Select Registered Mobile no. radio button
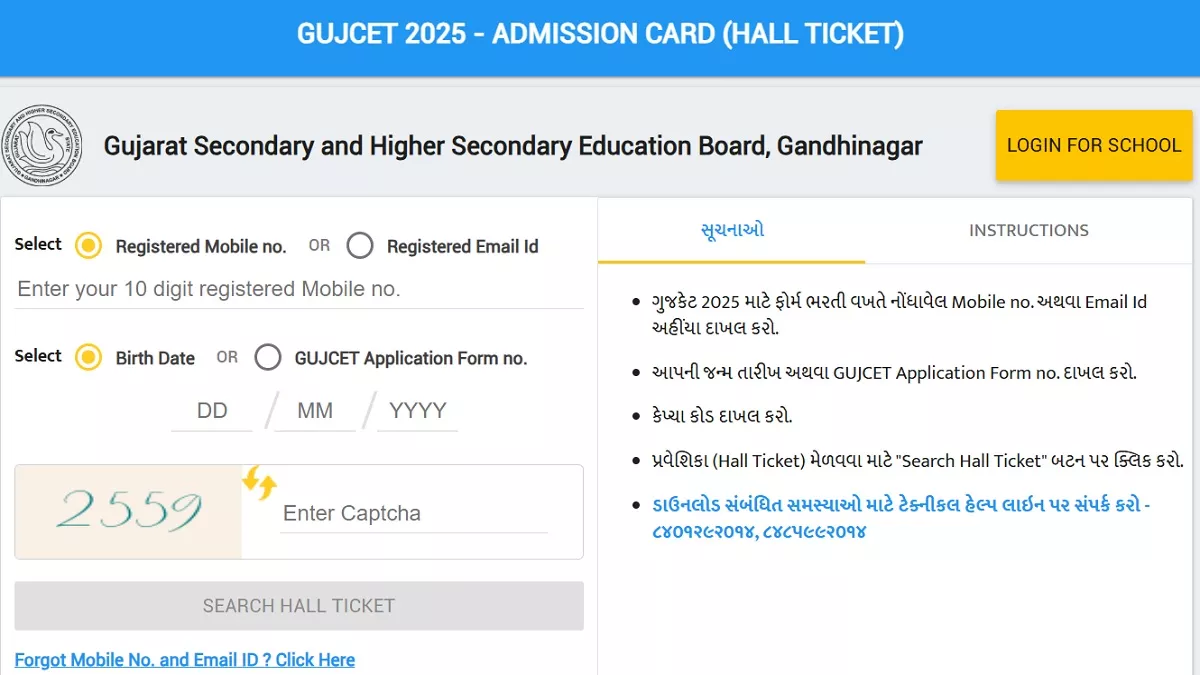 (89, 245)
